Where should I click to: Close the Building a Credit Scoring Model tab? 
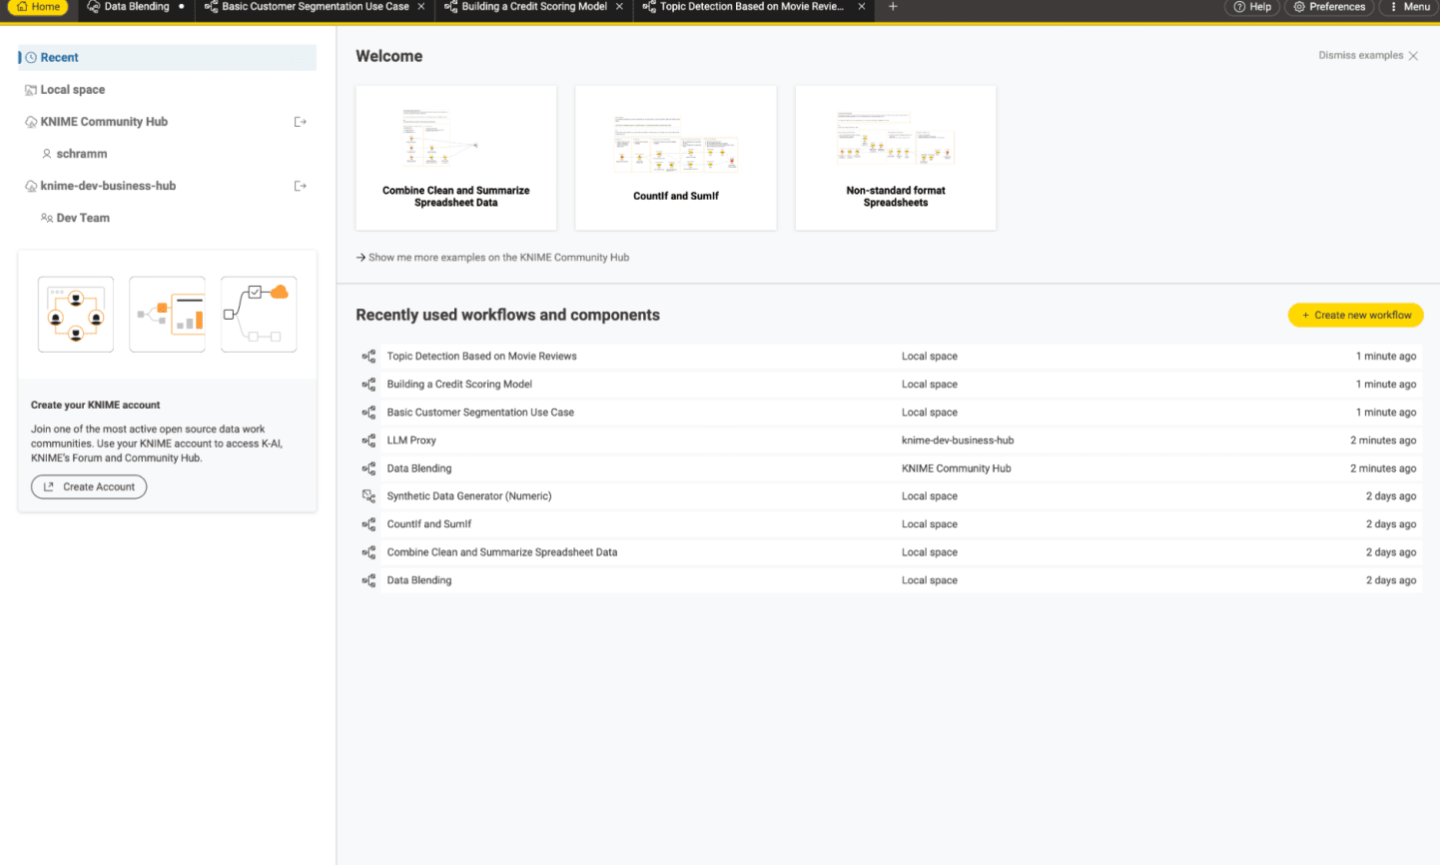coord(619,7)
